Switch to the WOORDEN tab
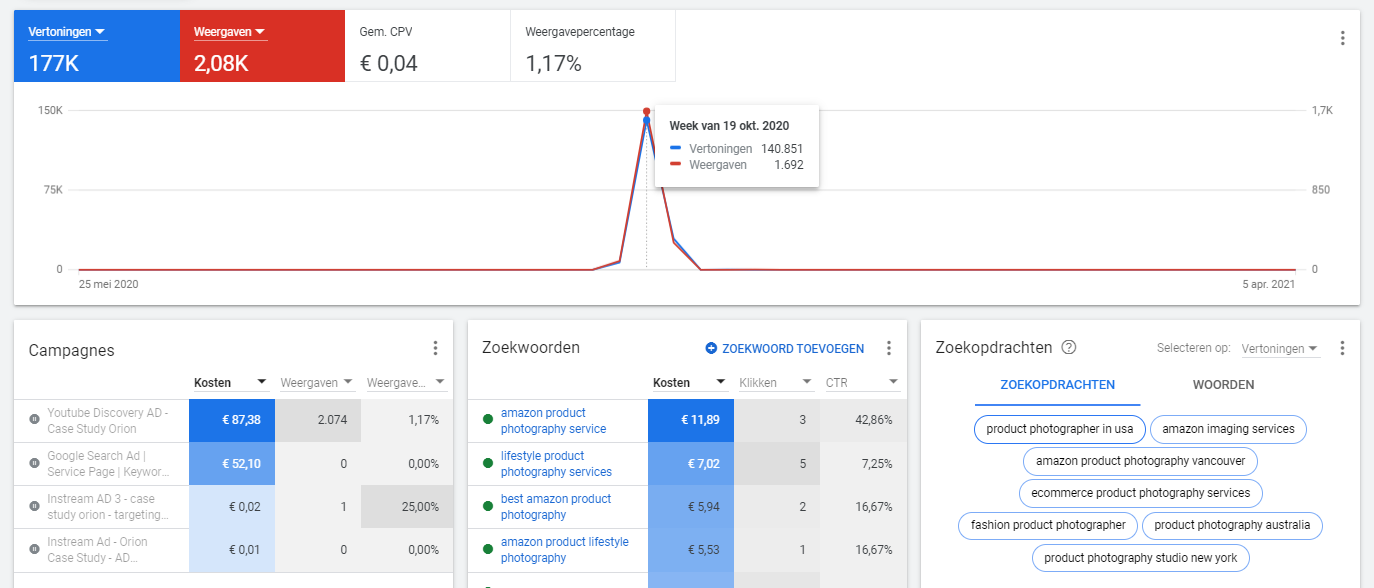 [x=1223, y=385]
